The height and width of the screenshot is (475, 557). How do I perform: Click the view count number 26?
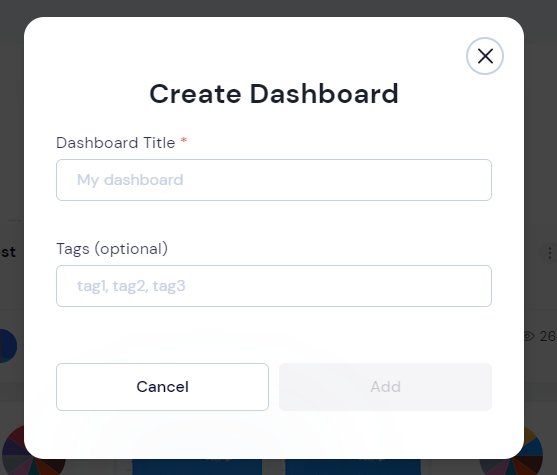[x=548, y=336]
